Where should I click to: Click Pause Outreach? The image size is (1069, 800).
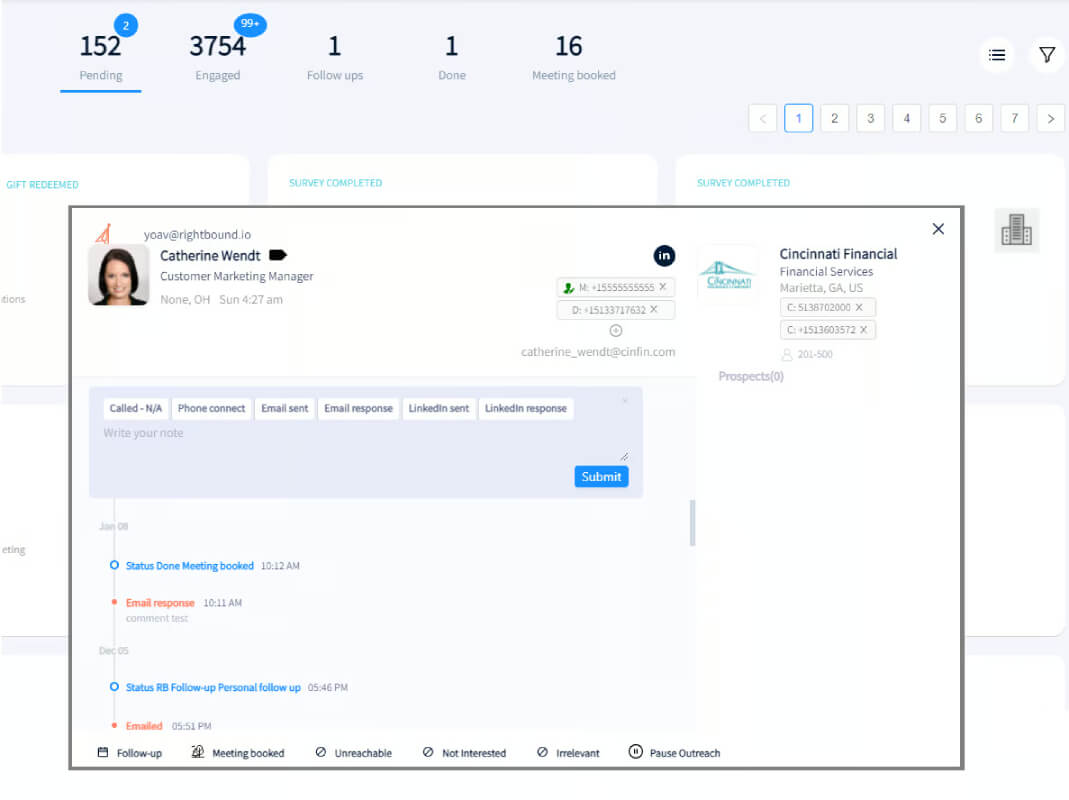click(674, 753)
